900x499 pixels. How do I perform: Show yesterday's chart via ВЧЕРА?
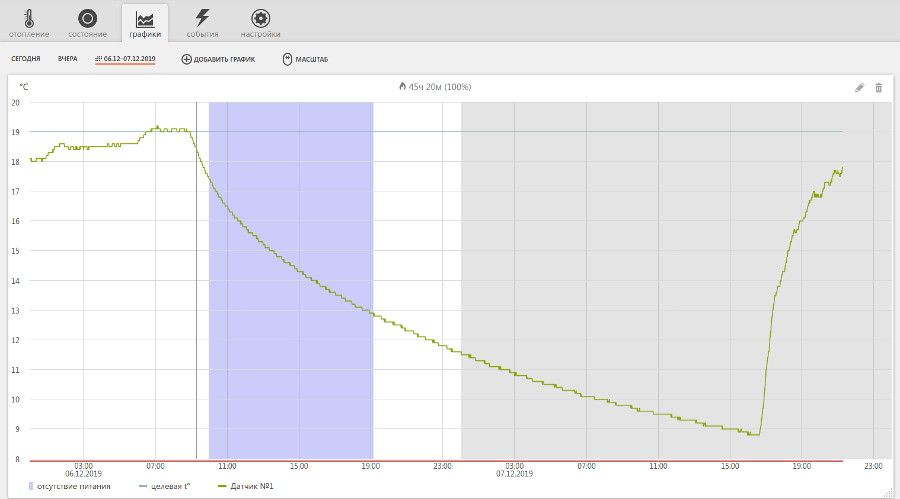pyautogui.click(x=67, y=59)
